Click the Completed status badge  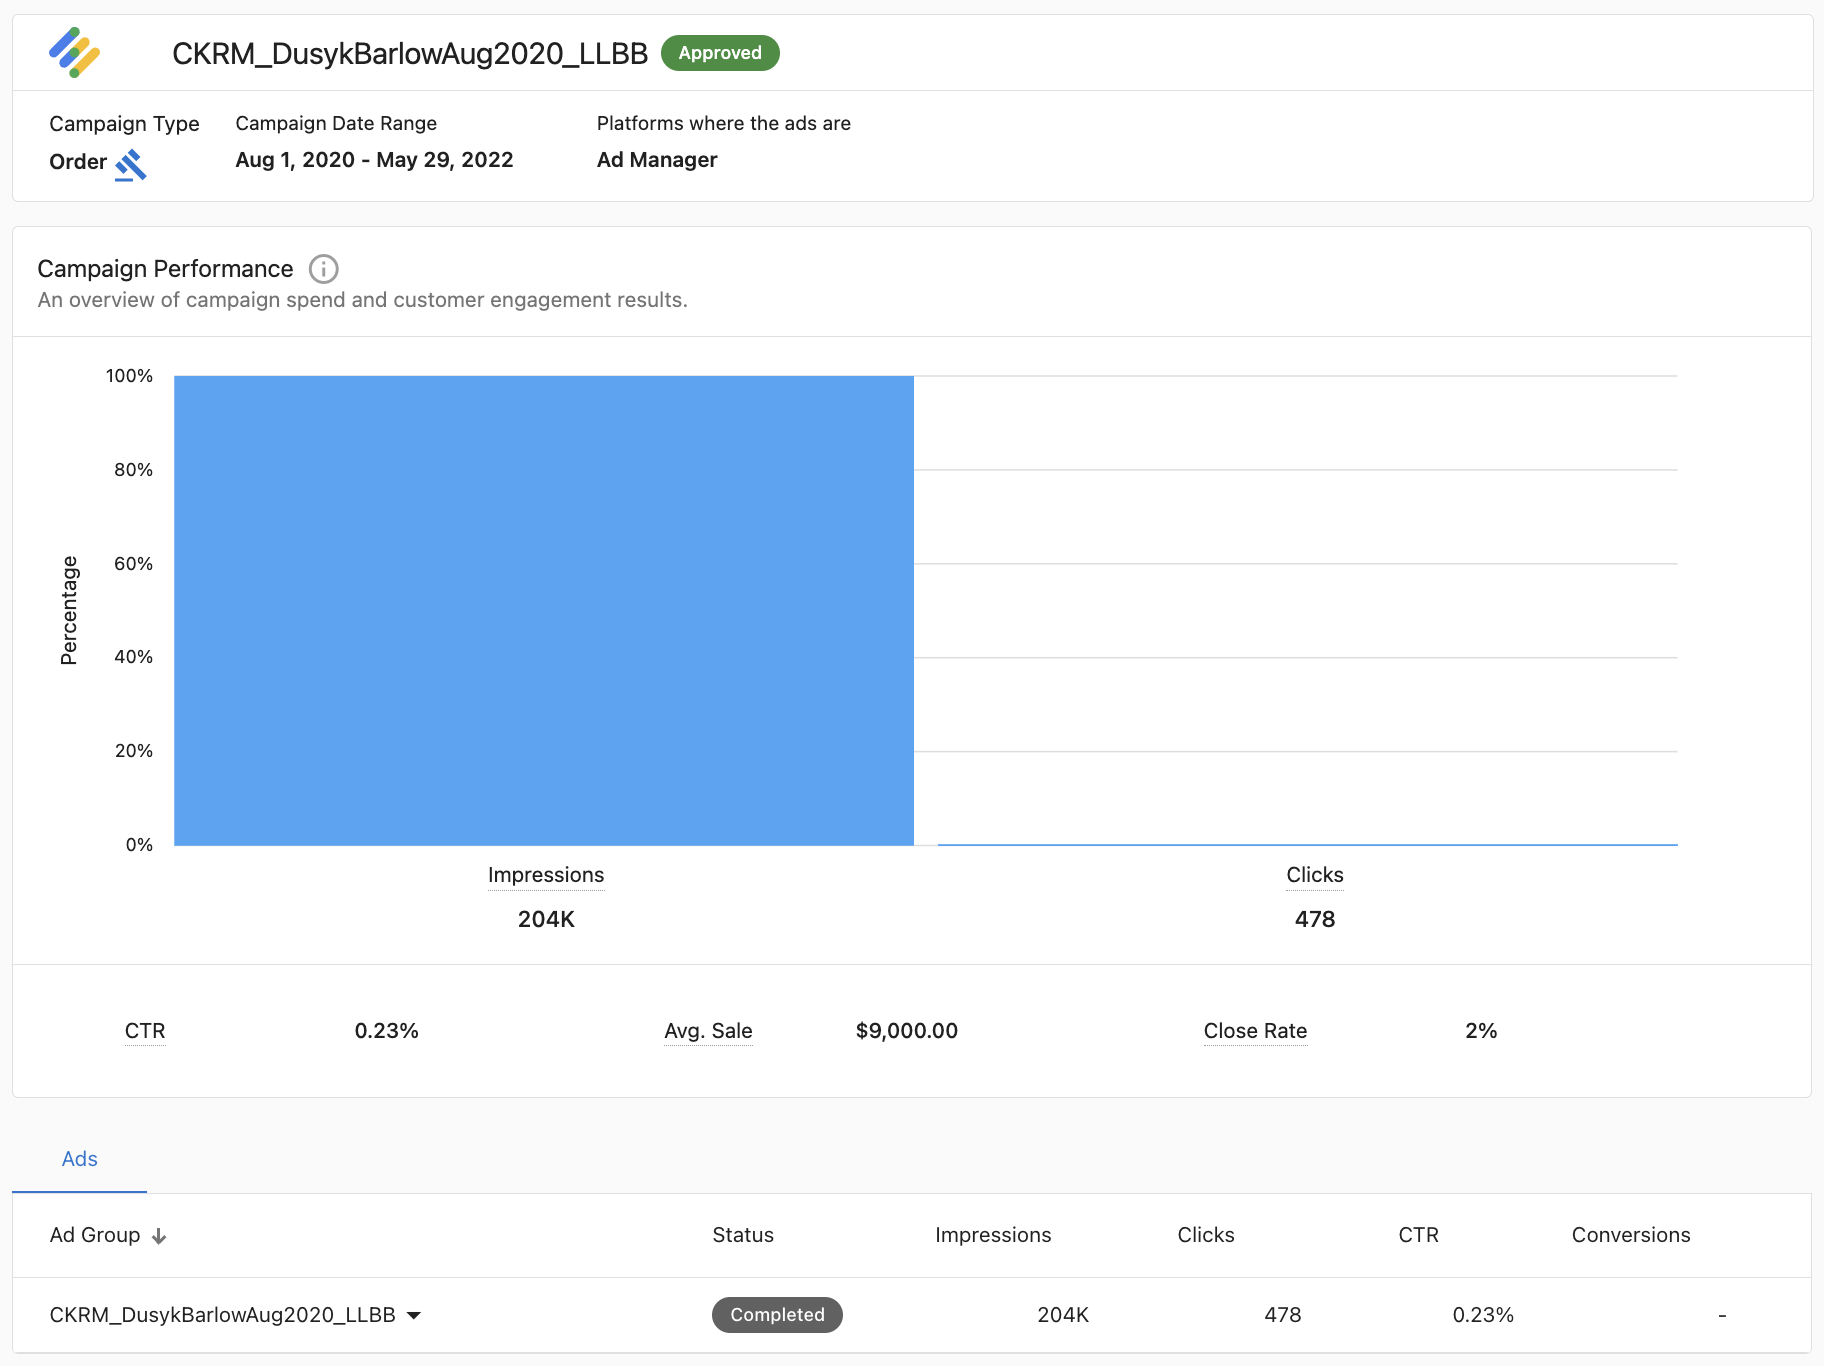(x=777, y=1315)
